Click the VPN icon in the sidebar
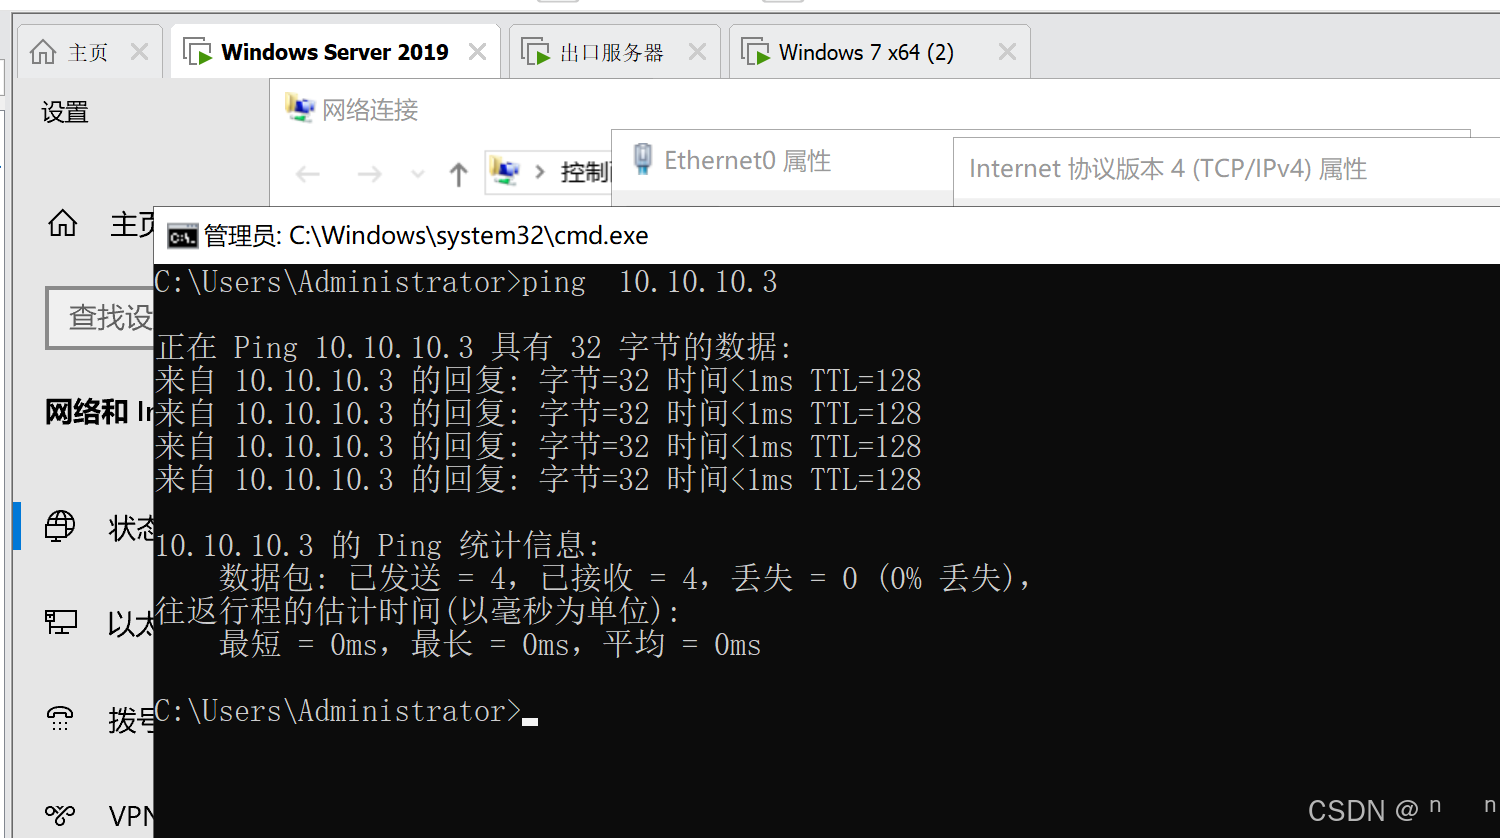Viewport: 1500px width, 838px height. pyautogui.click(x=60, y=814)
